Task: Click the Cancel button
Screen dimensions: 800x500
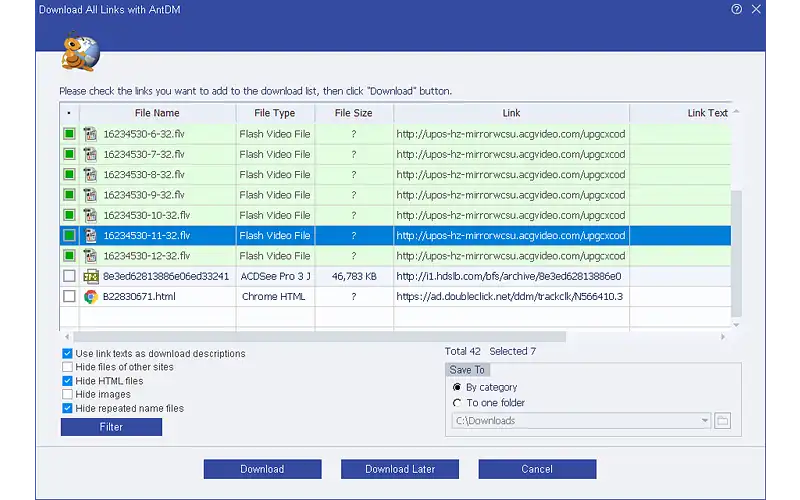Action: point(537,469)
